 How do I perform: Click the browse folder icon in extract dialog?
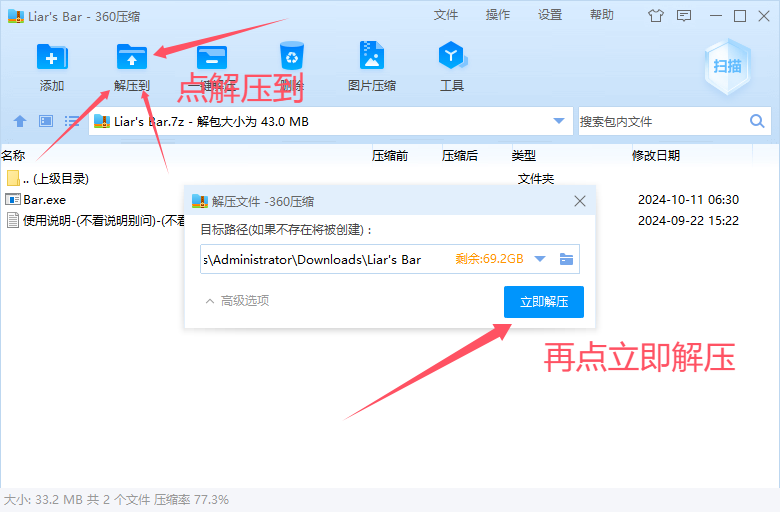(566, 259)
